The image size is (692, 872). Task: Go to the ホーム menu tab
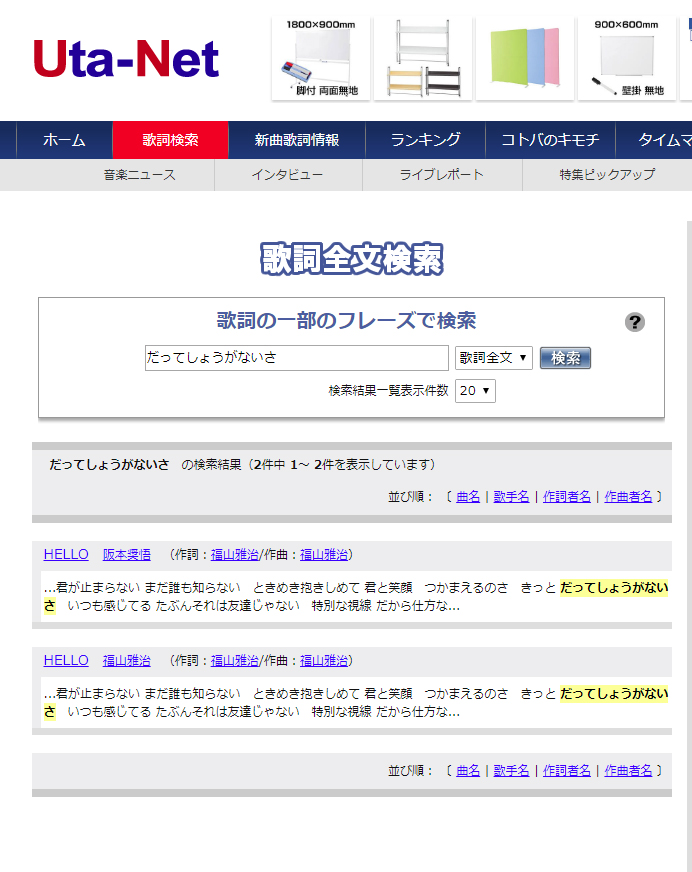(64, 140)
